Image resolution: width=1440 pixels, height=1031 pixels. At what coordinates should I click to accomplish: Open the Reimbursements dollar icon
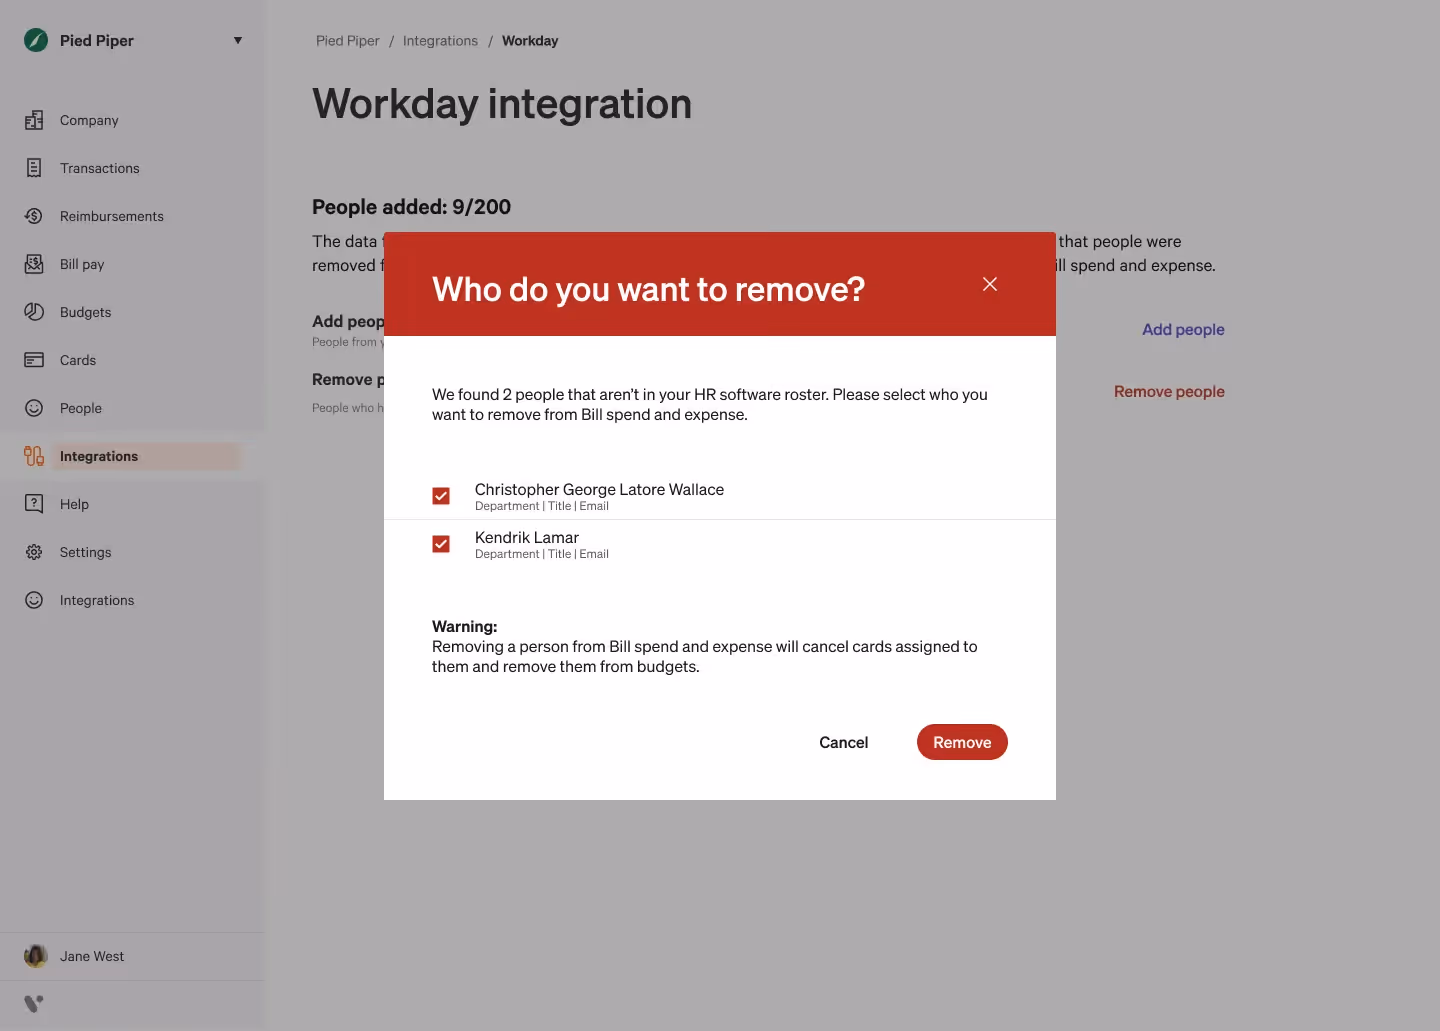pos(34,216)
